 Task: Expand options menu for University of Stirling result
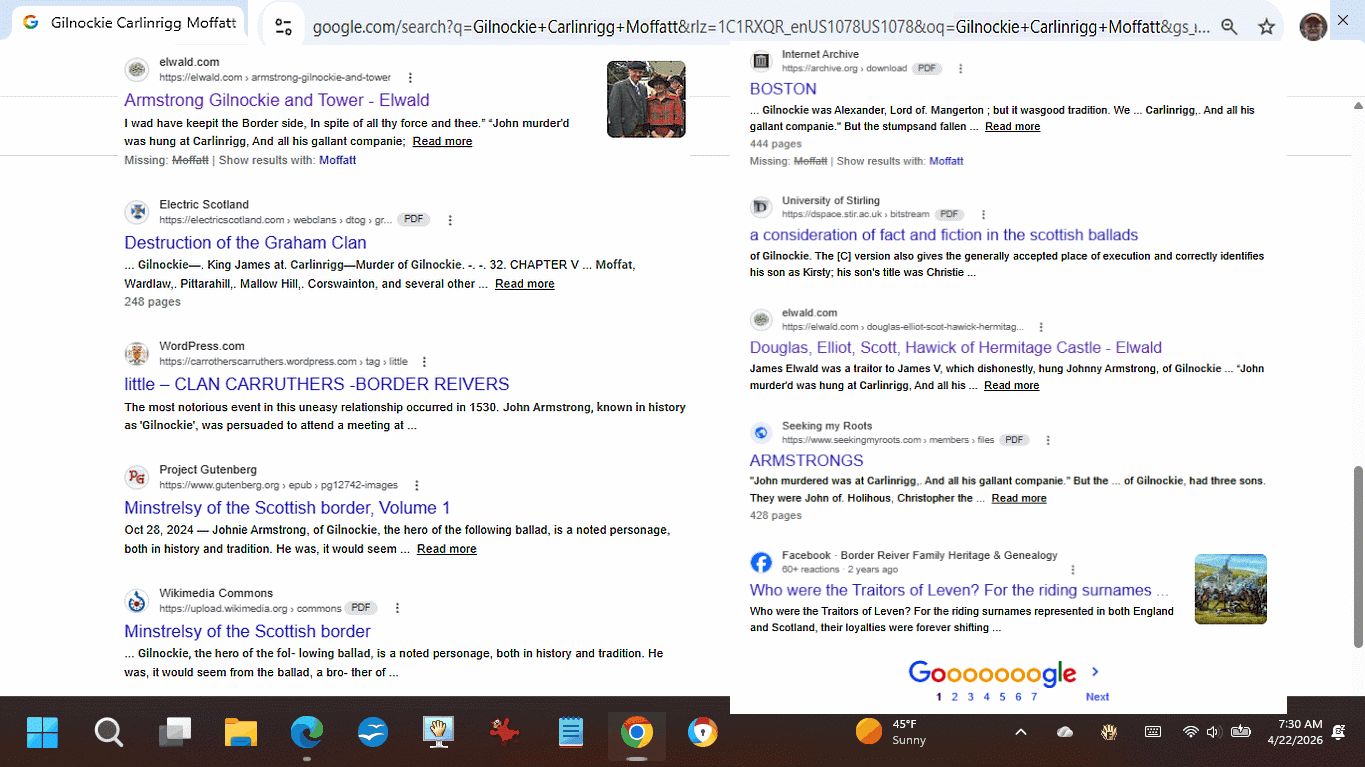tap(983, 215)
